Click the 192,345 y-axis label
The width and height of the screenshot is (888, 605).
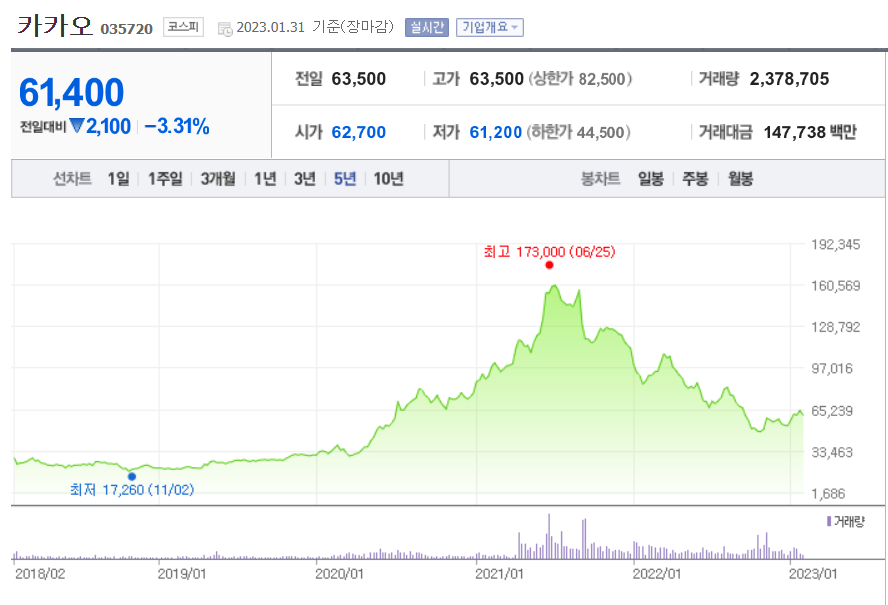point(835,245)
